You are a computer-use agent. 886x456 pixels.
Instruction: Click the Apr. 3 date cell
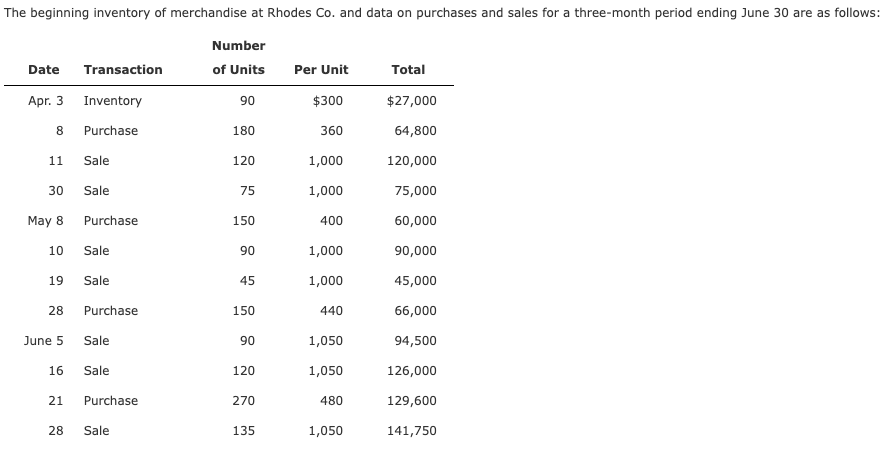pyautogui.click(x=46, y=101)
